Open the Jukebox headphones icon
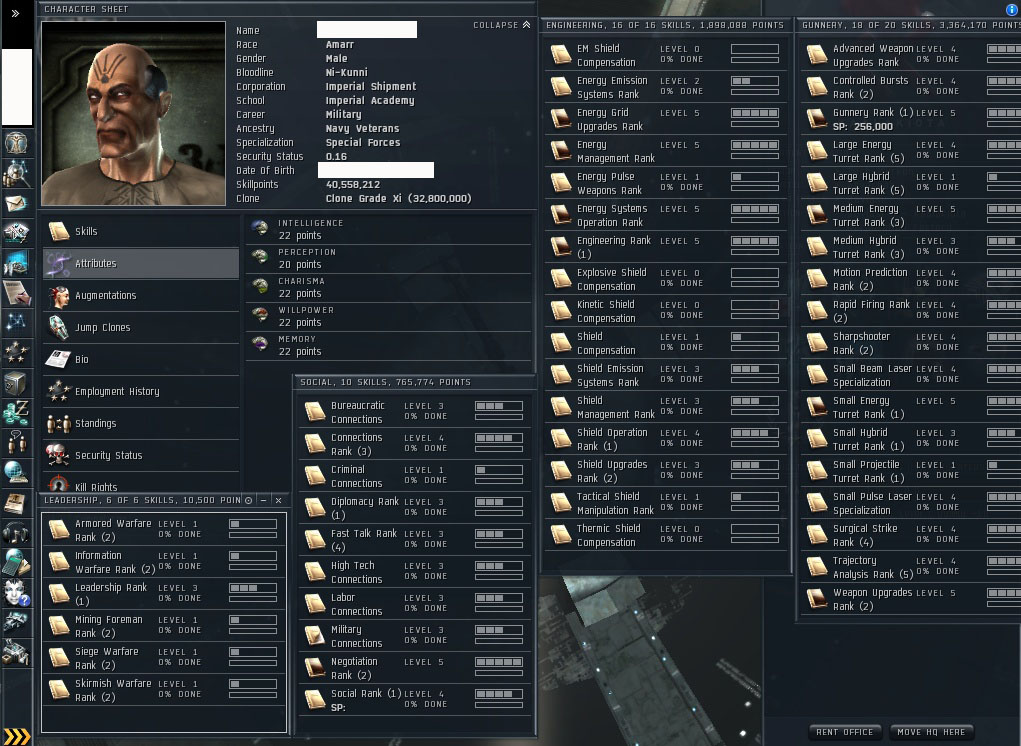 pos(16,532)
